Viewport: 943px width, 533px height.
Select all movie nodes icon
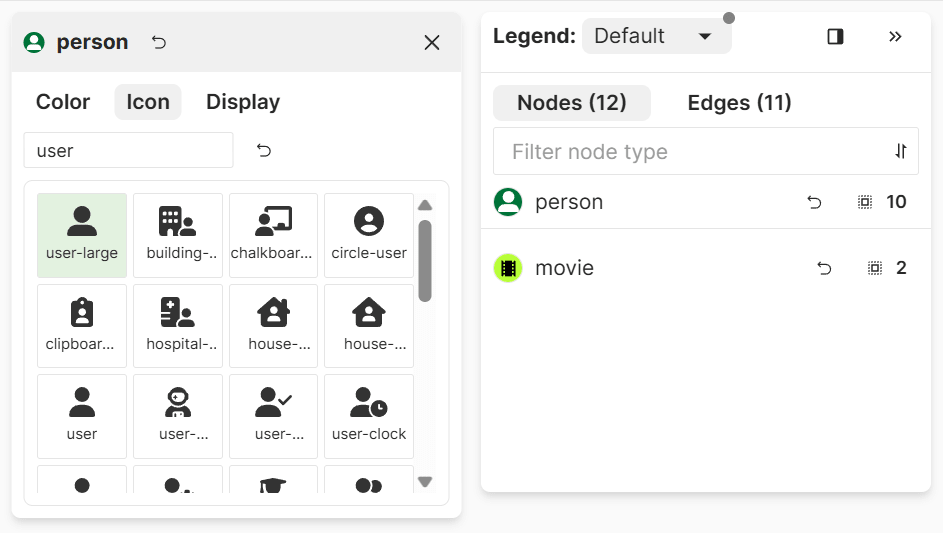point(875,268)
